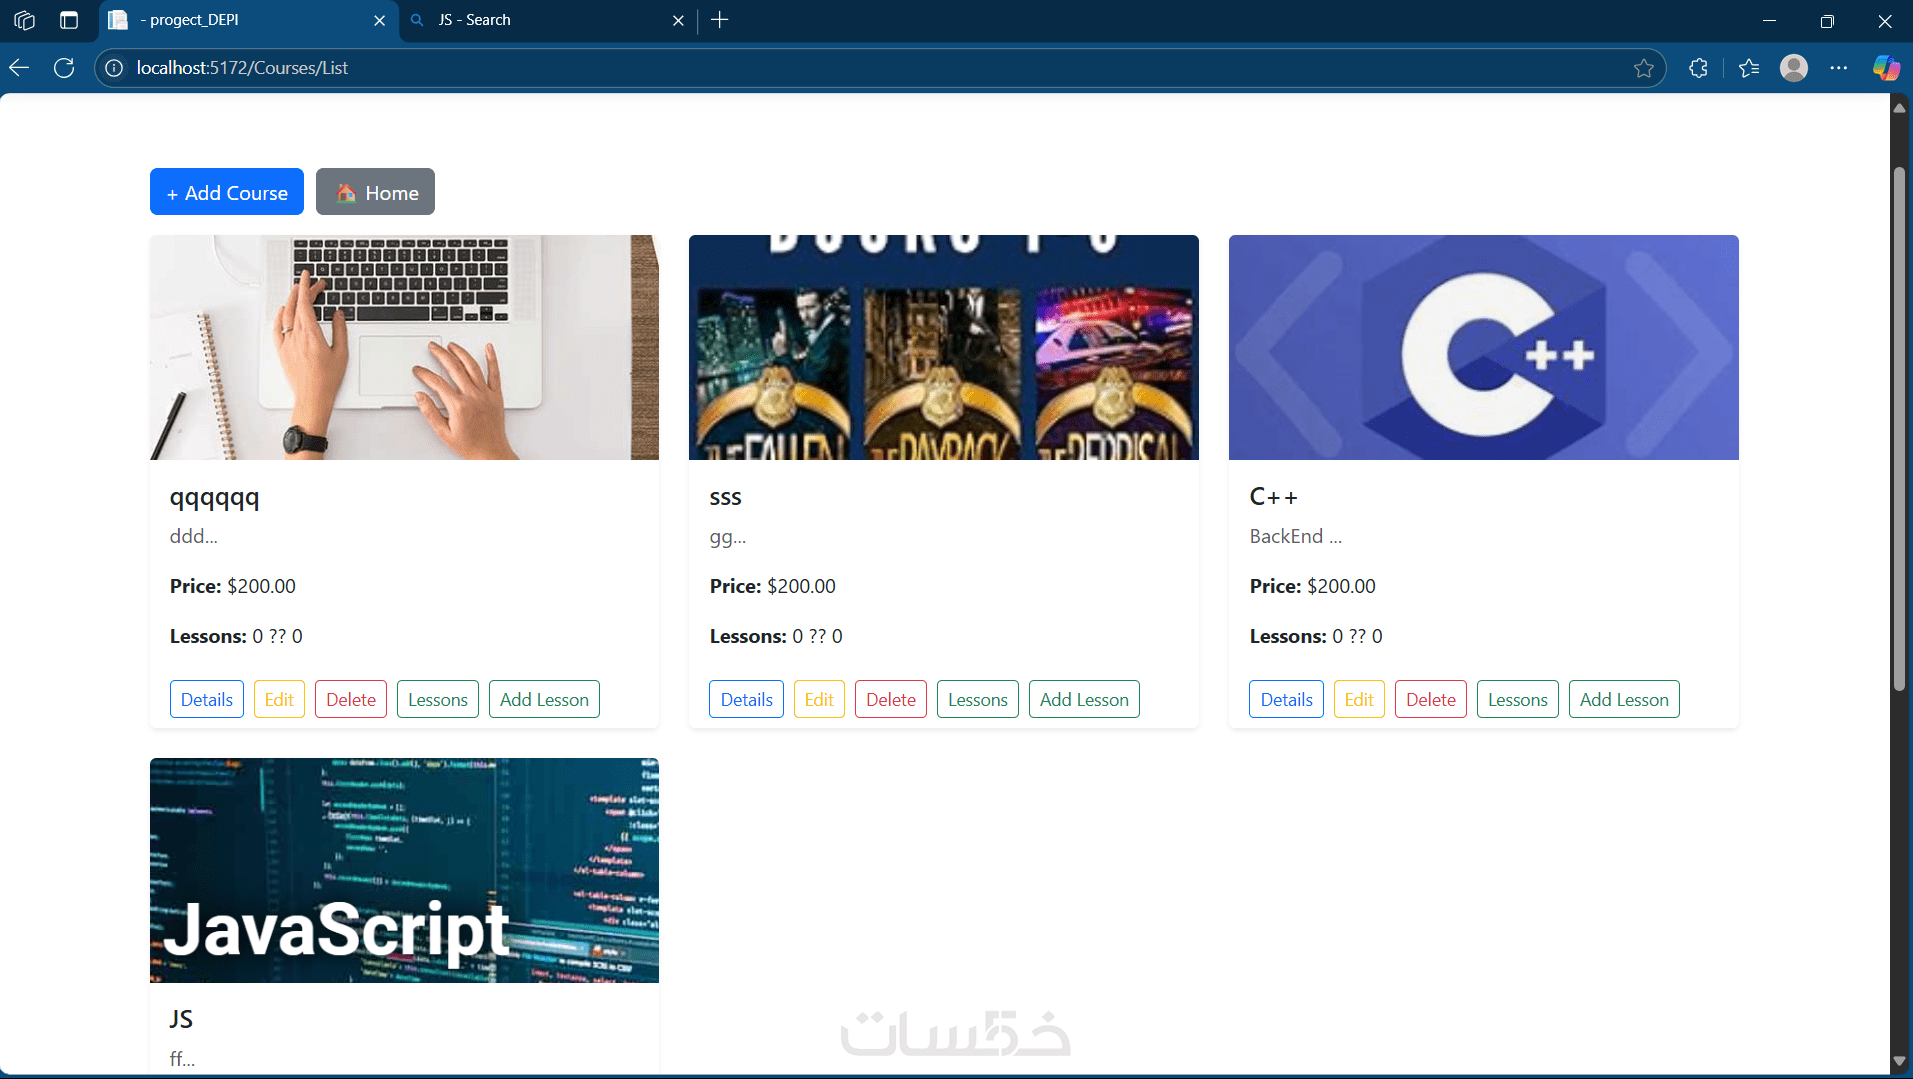Open Details for the C++ course
1913x1079 pixels.
[x=1287, y=699]
